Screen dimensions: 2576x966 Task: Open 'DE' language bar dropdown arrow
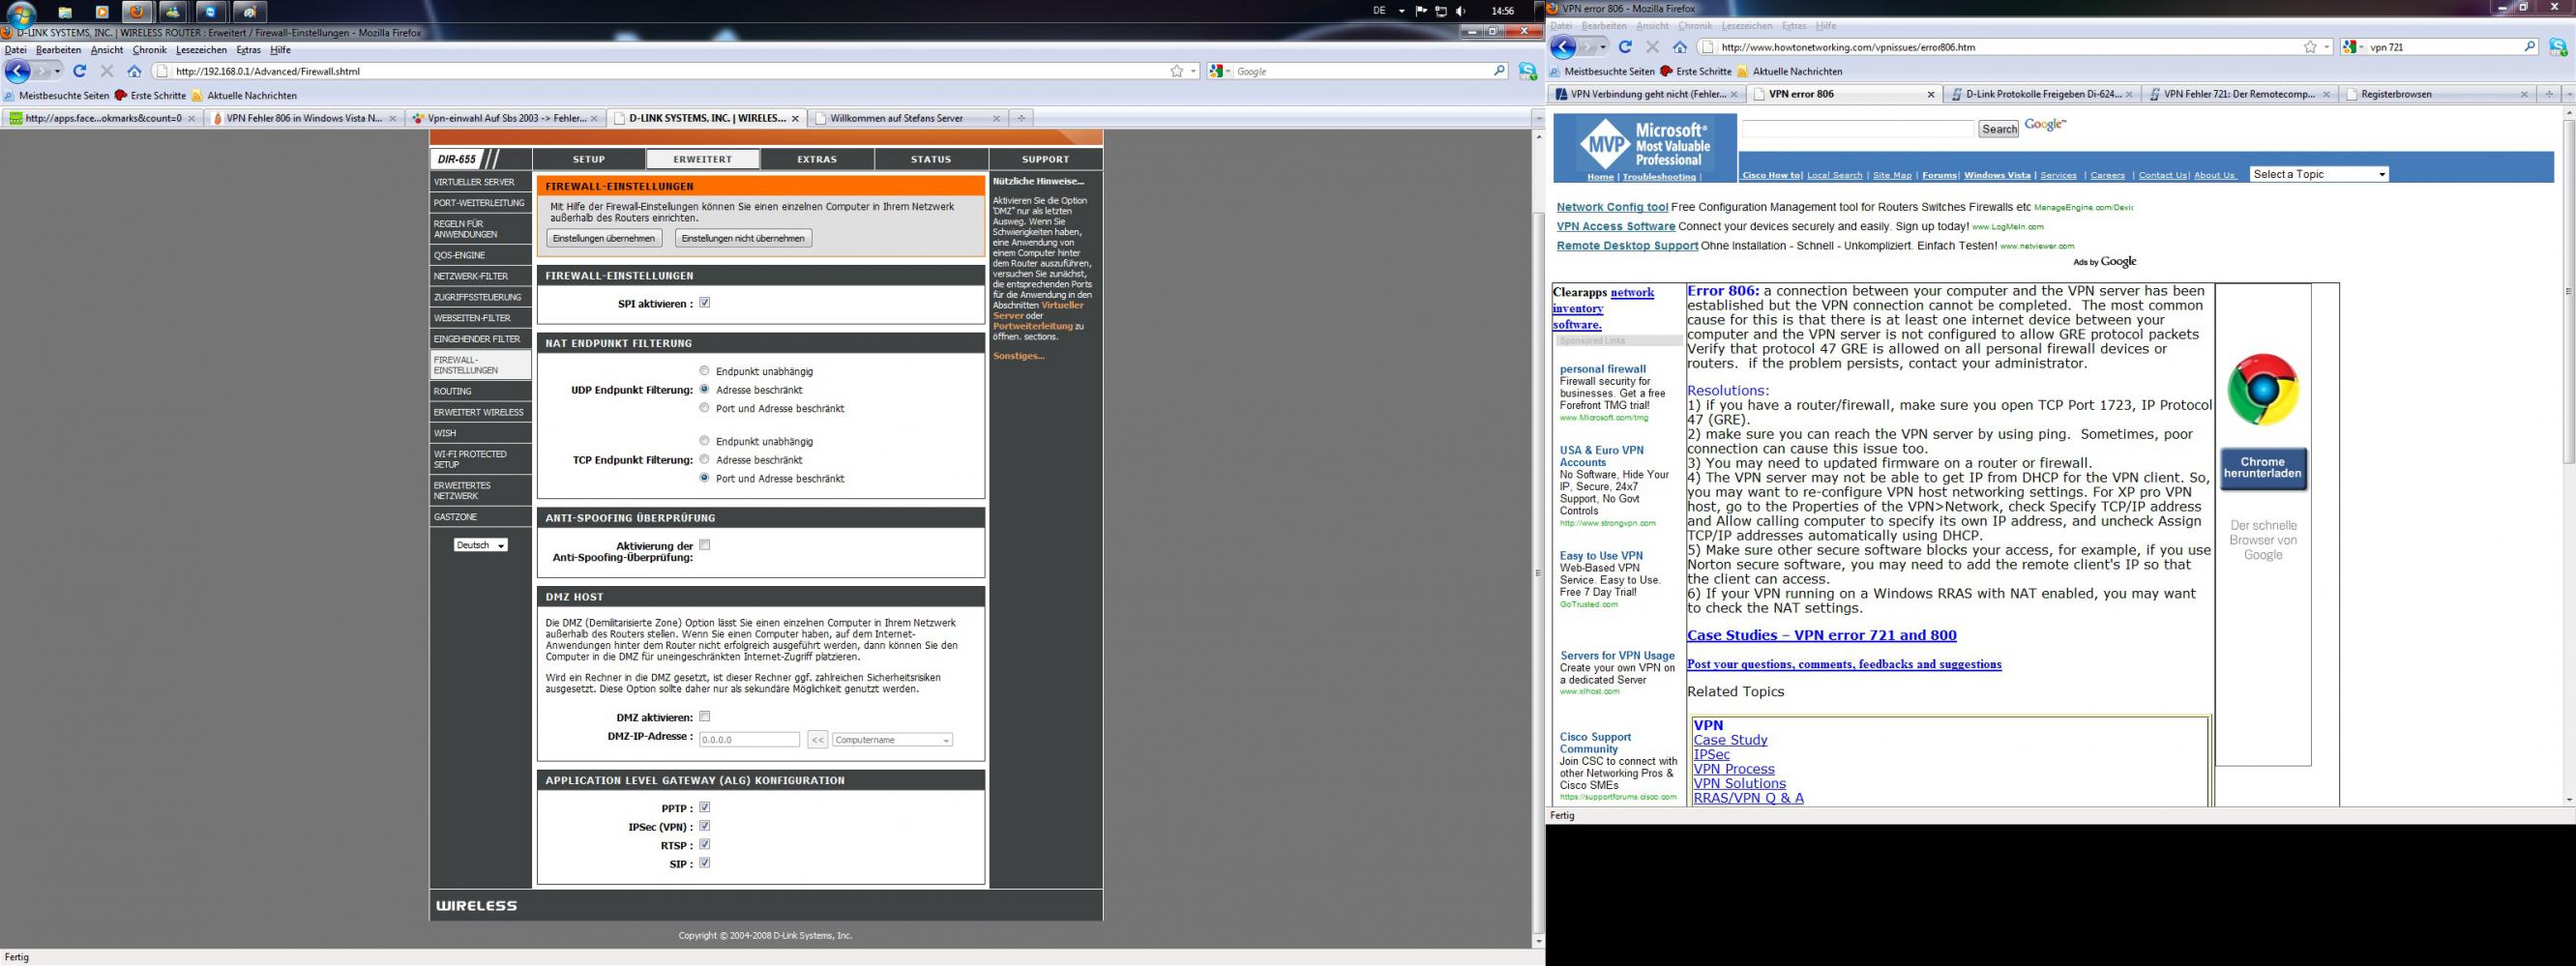1402,11
